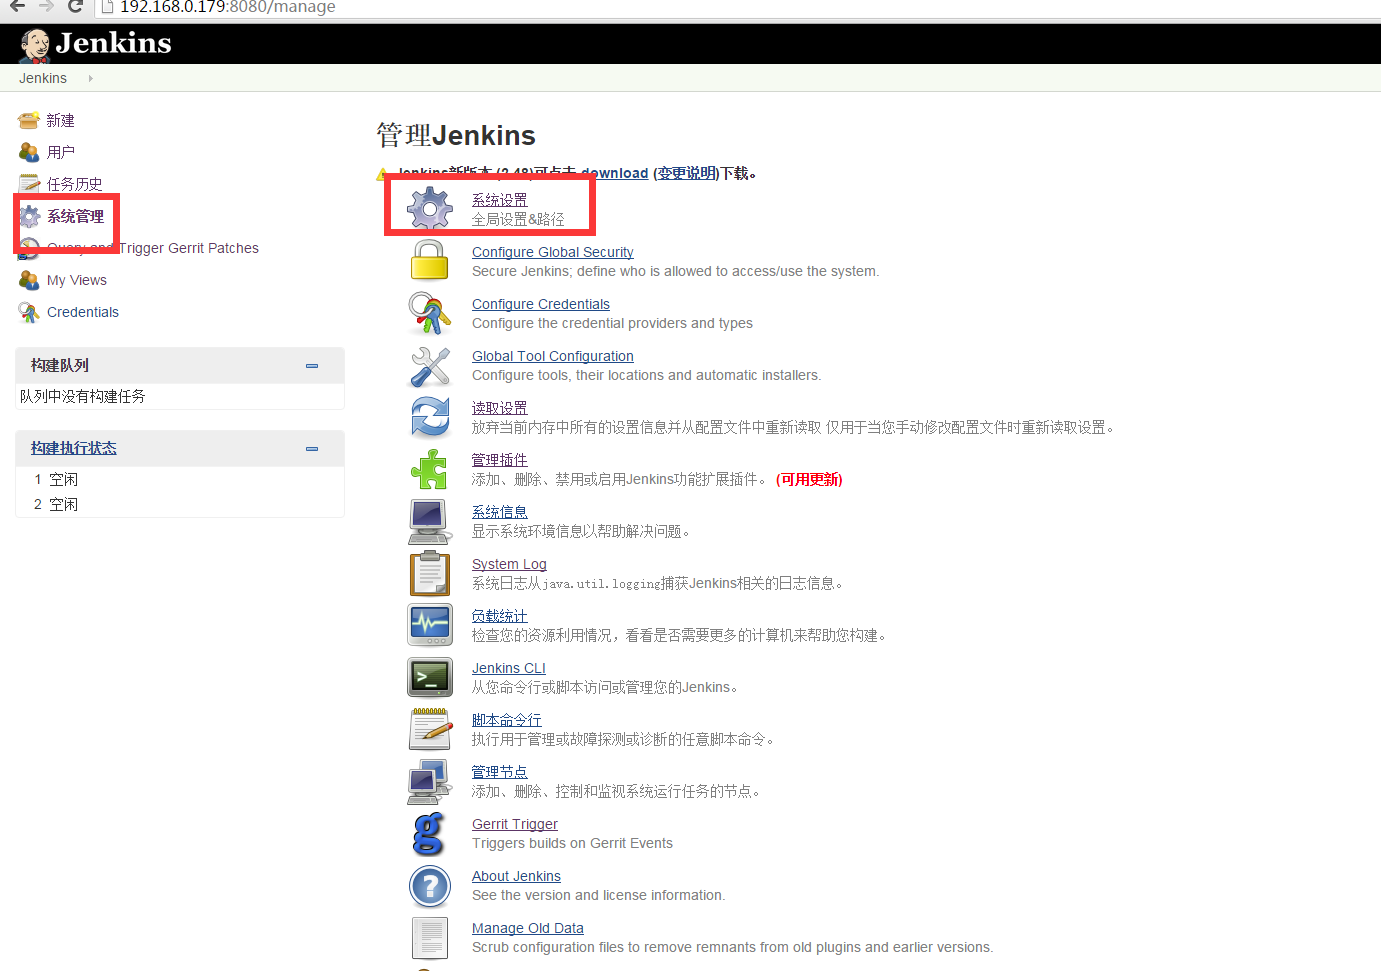Click the large gear icon for 系统设置

(x=430, y=209)
